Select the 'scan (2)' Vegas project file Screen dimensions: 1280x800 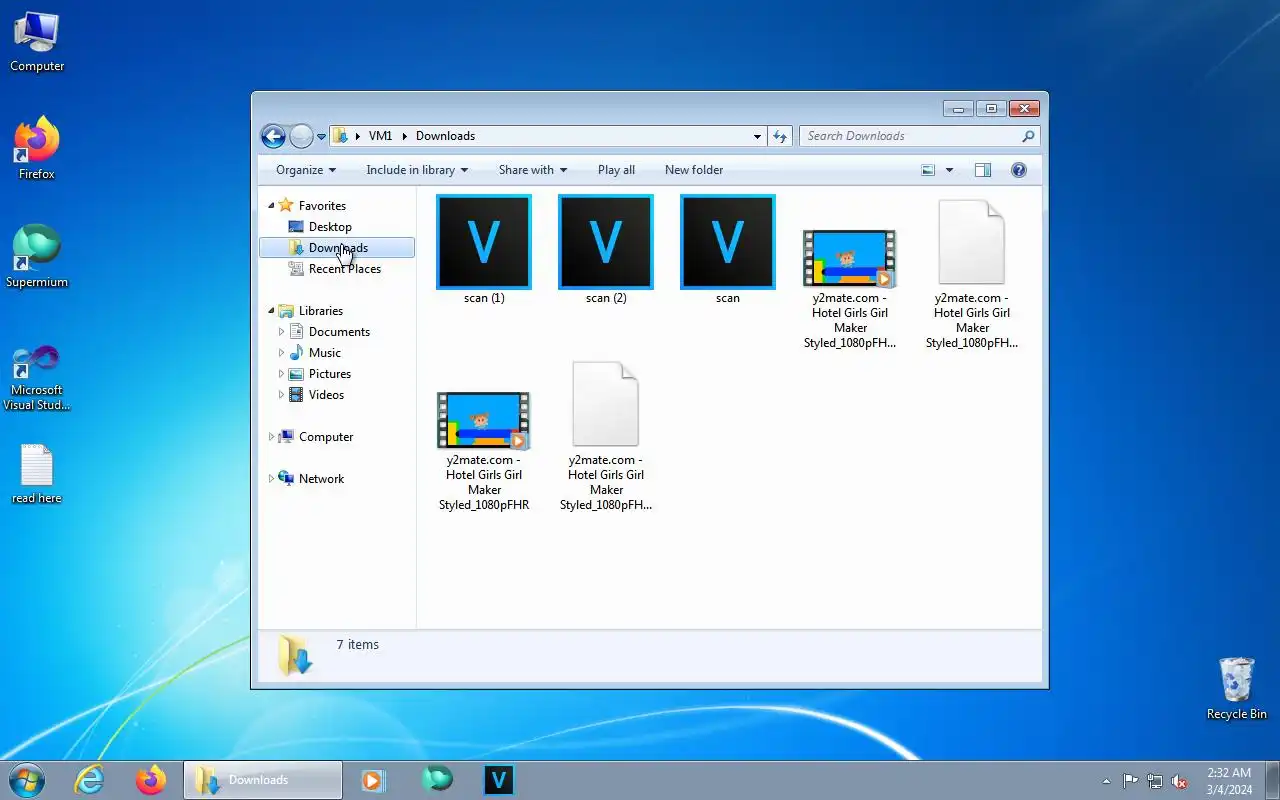pos(606,250)
